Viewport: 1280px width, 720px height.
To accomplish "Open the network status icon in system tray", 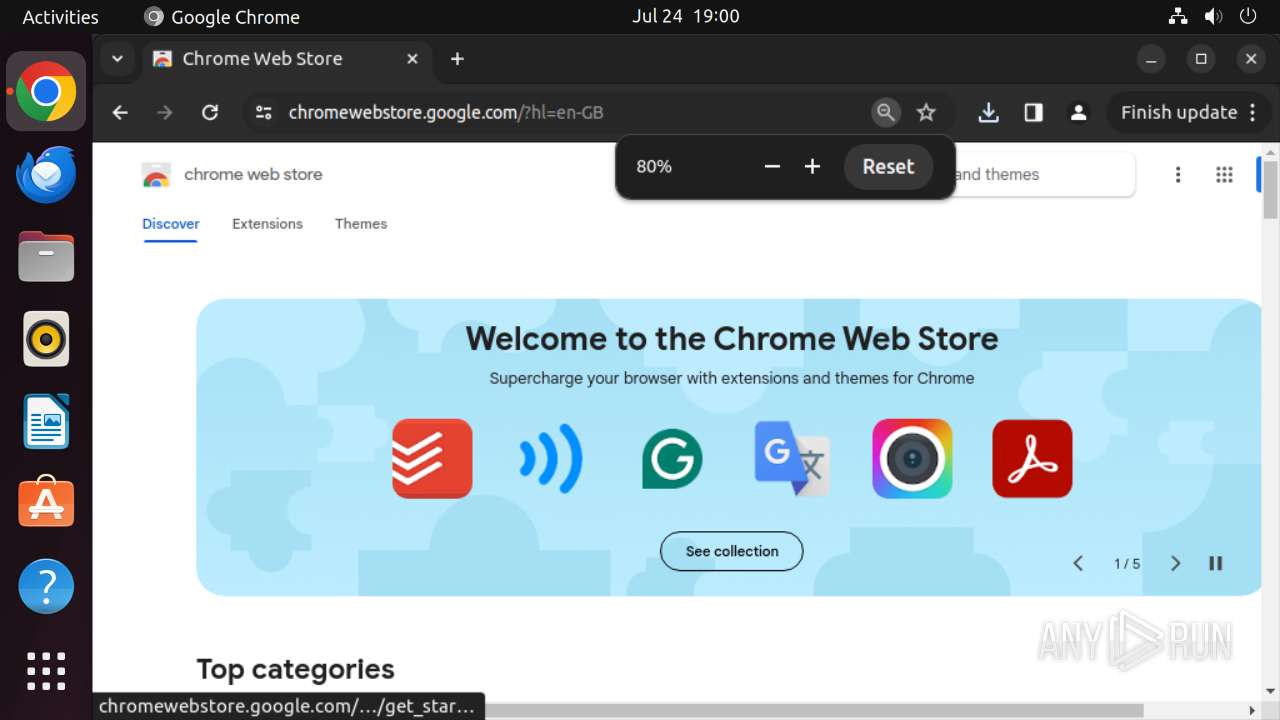I will [1178, 17].
